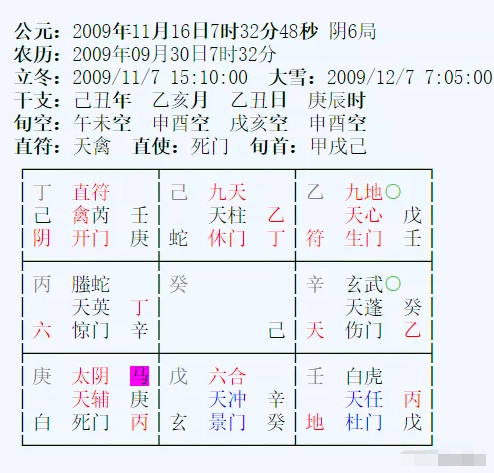Click the 惊门 gate

pyautogui.click(x=91, y=330)
